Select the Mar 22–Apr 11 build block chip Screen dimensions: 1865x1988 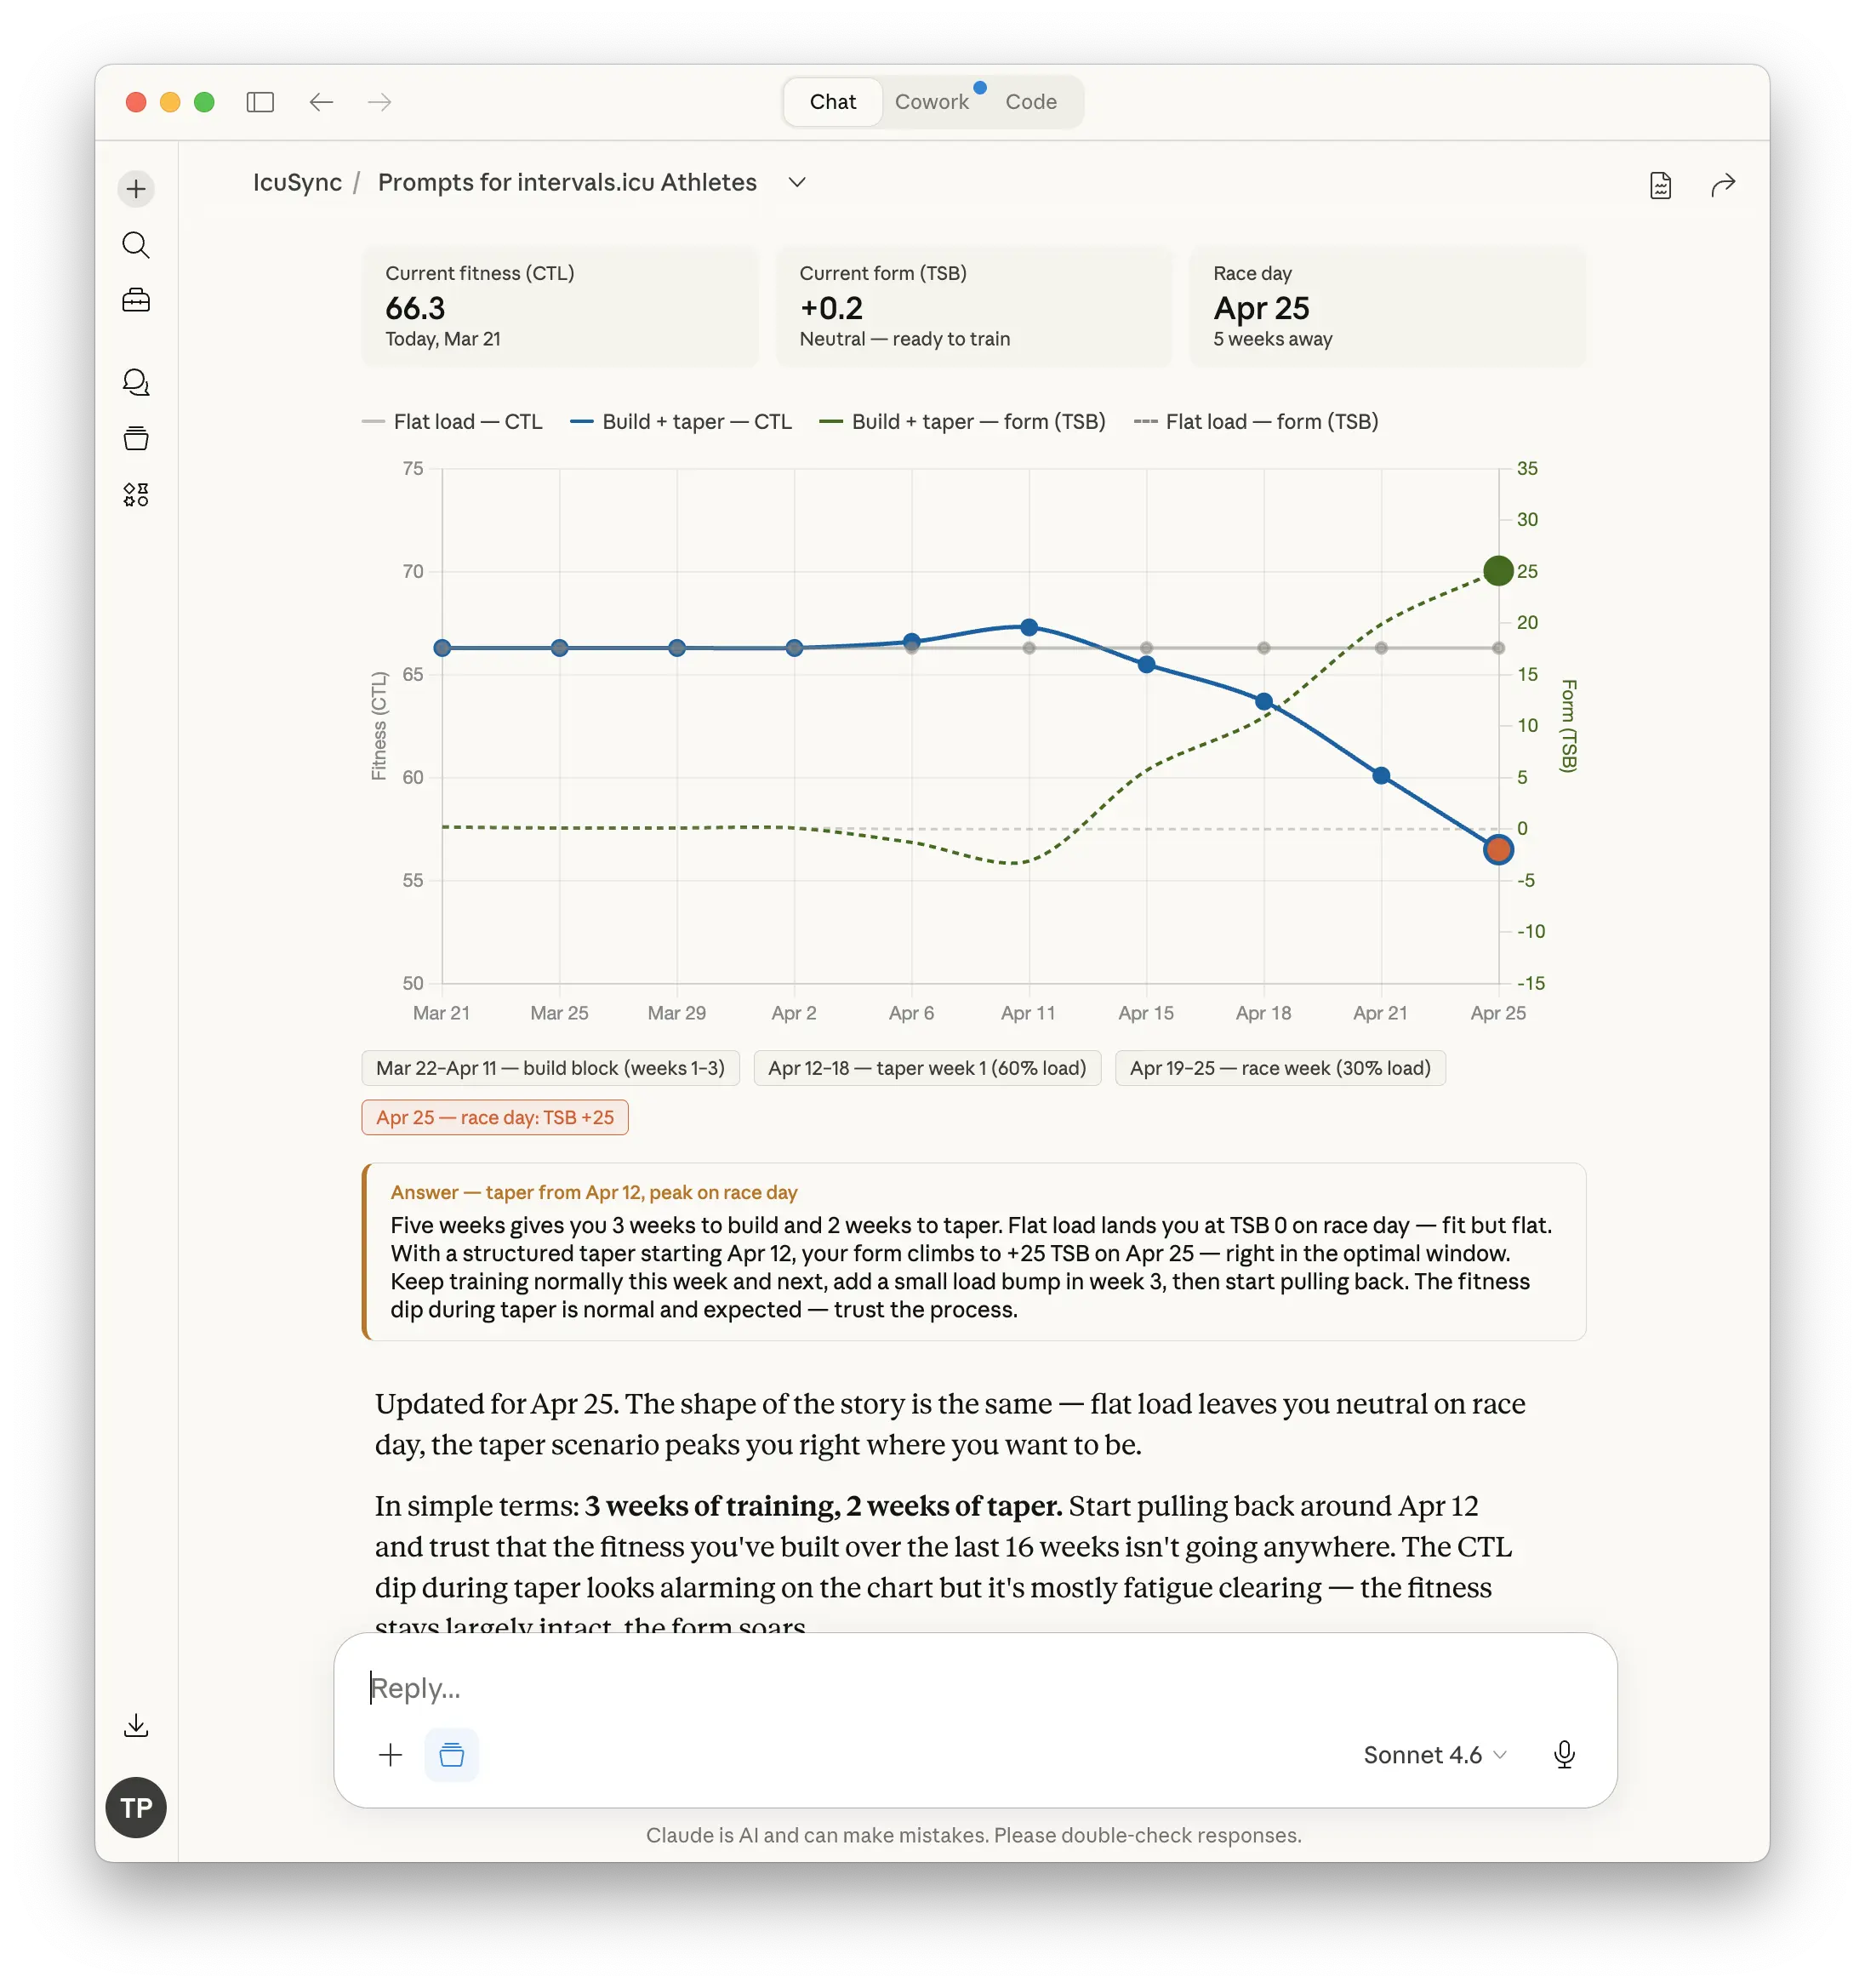click(x=550, y=1068)
